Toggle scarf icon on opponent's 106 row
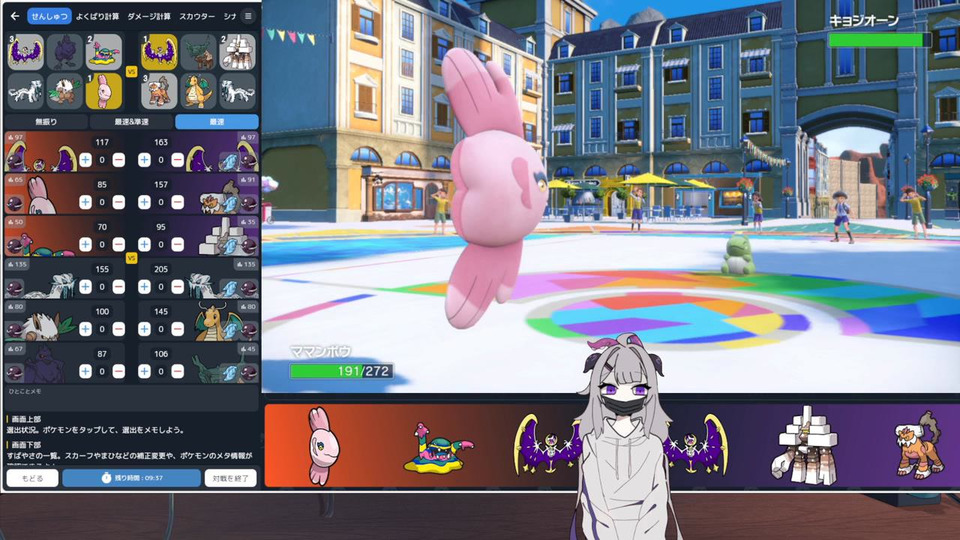 coord(230,372)
